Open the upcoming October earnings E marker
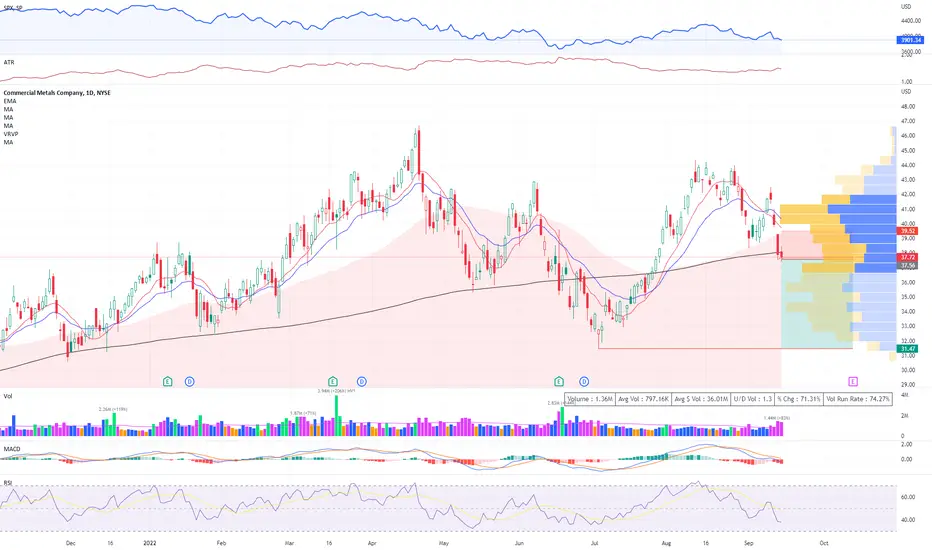Screen dimensions: 932x550 click(853, 381)
